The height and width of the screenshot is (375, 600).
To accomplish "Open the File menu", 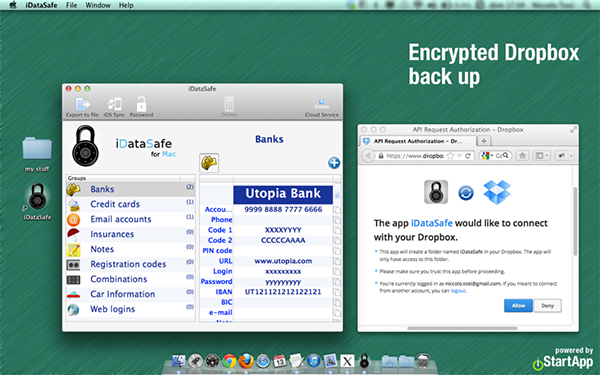I will coord(71,5).
